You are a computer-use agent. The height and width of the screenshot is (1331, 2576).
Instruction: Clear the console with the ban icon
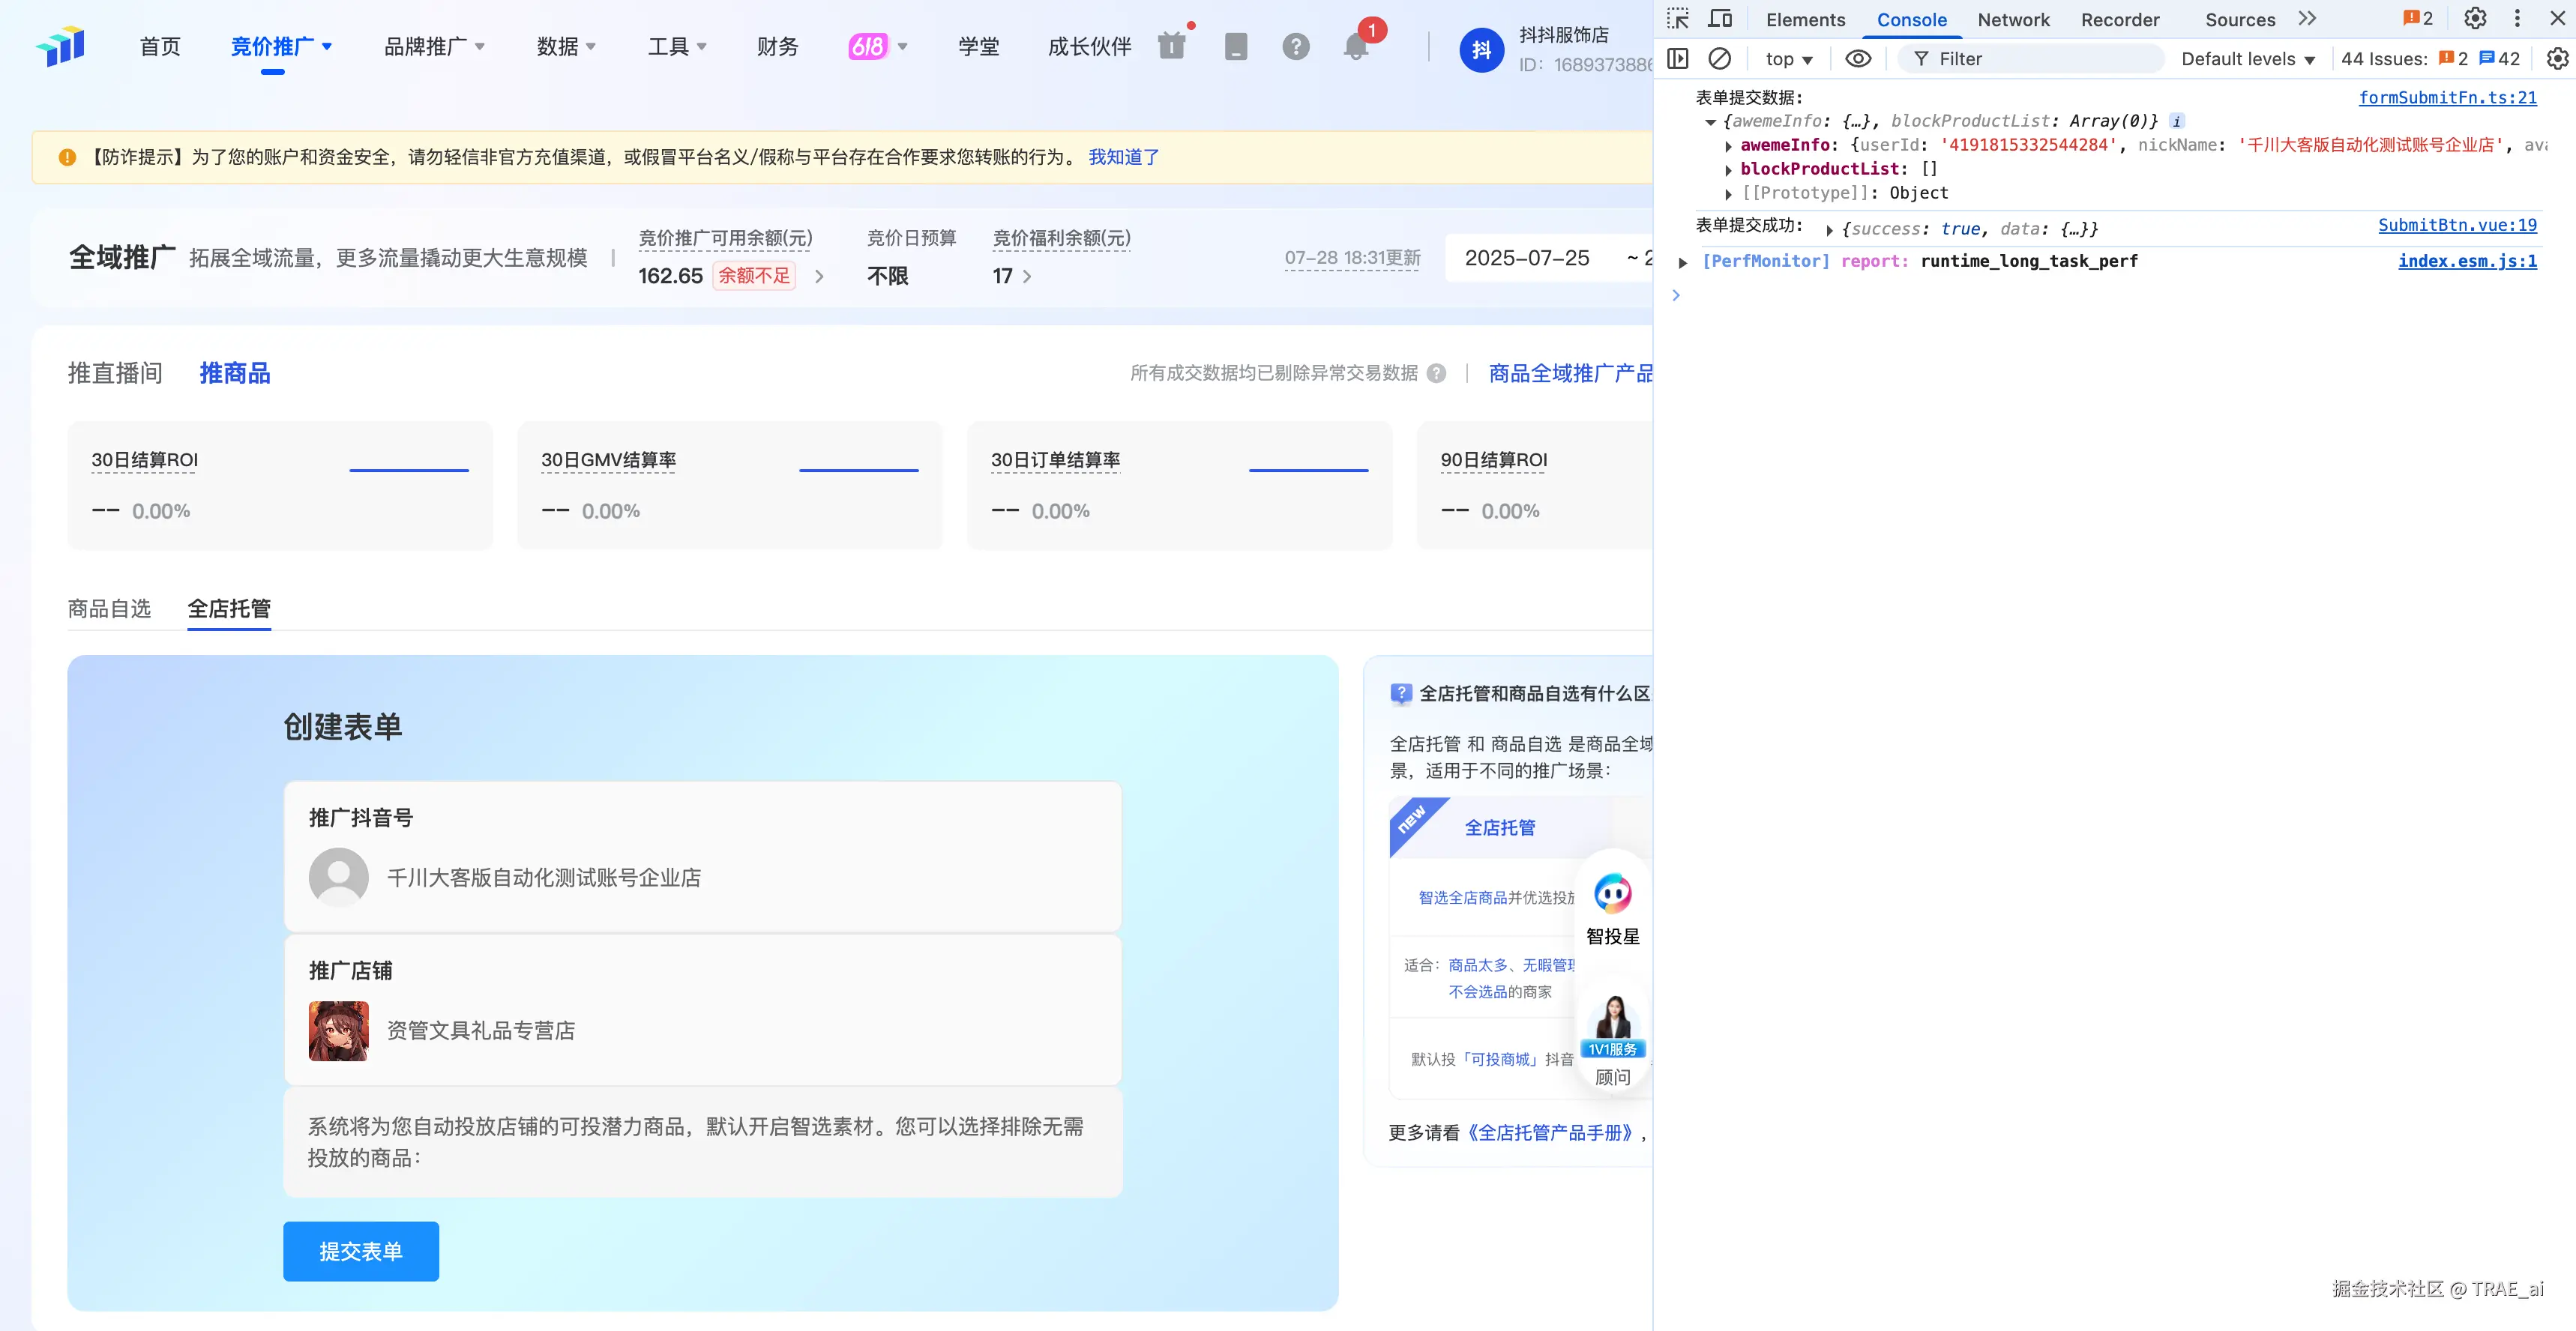(1719, 59)
